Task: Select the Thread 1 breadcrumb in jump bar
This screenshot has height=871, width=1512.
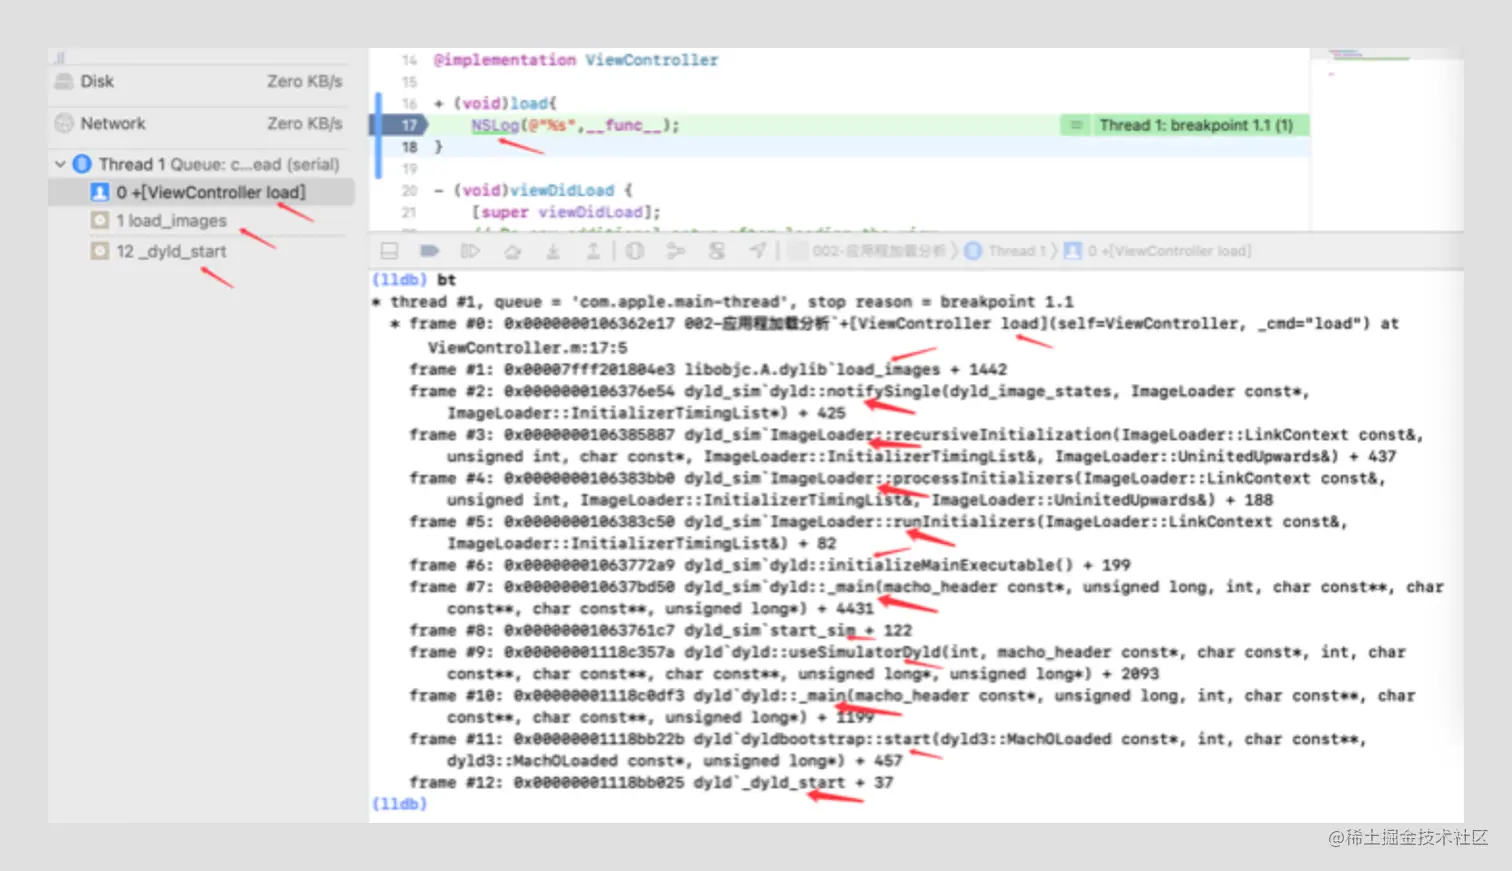Action: [x=1006, y=251]
